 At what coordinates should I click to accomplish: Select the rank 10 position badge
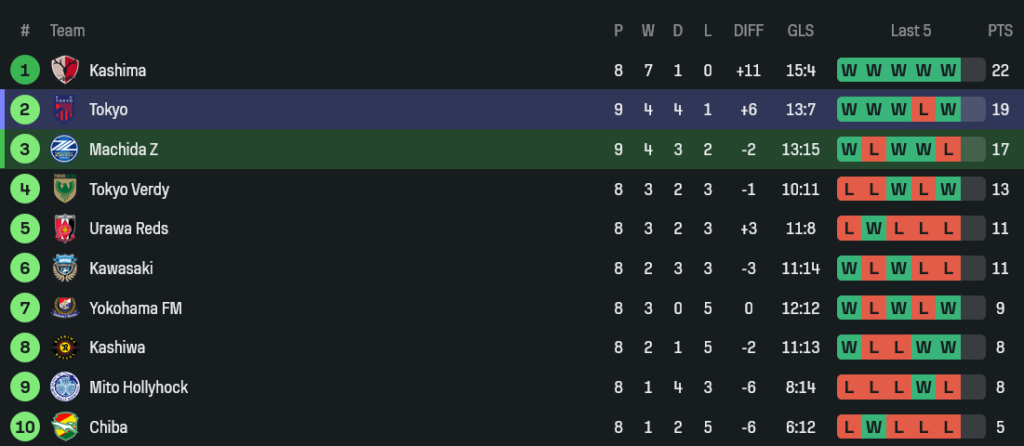coord(25,427)
